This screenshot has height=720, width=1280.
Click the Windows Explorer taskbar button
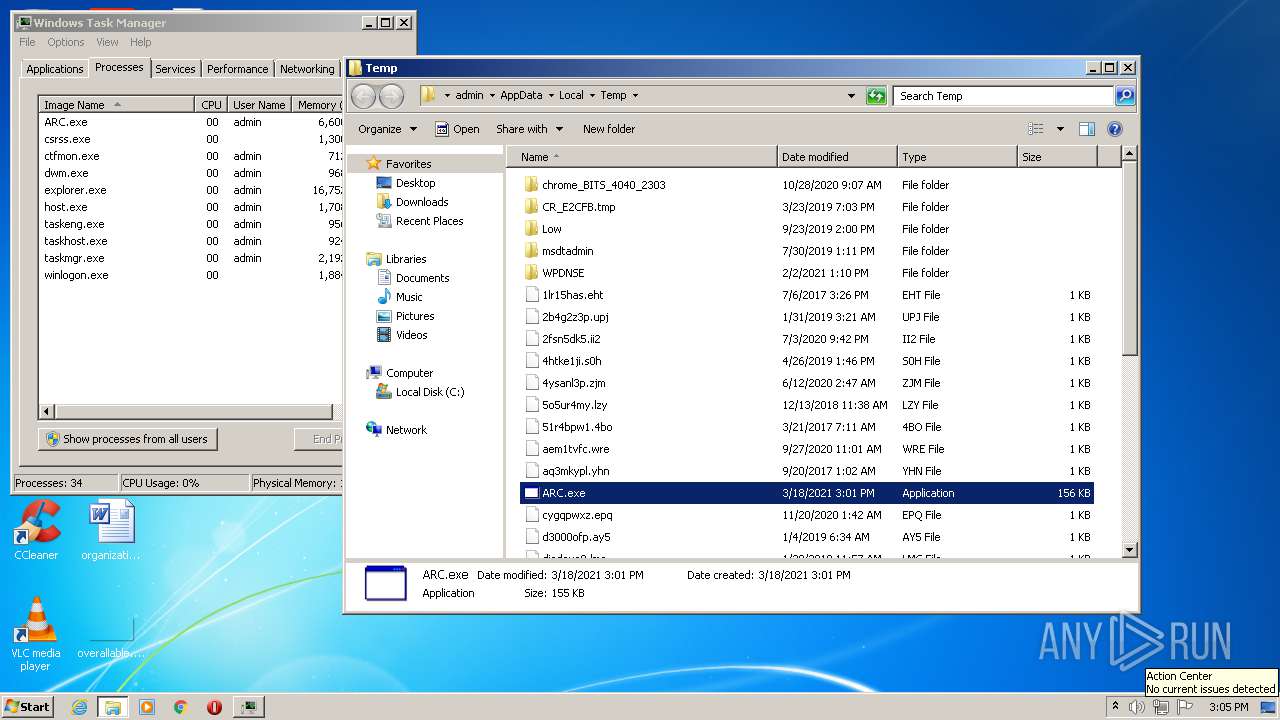[113, 707]
